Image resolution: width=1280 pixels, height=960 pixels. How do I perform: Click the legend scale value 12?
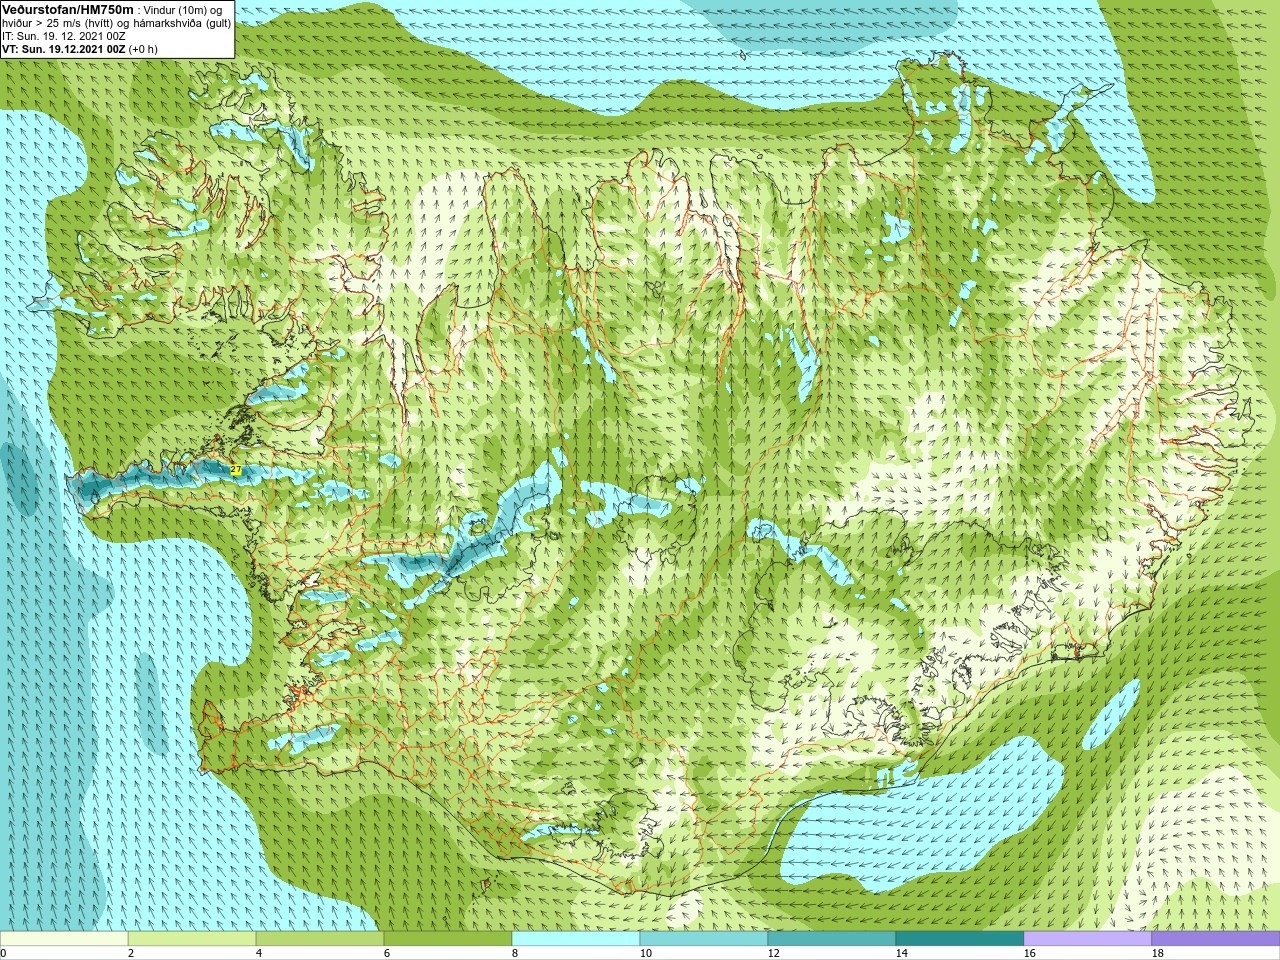point(774,954)
